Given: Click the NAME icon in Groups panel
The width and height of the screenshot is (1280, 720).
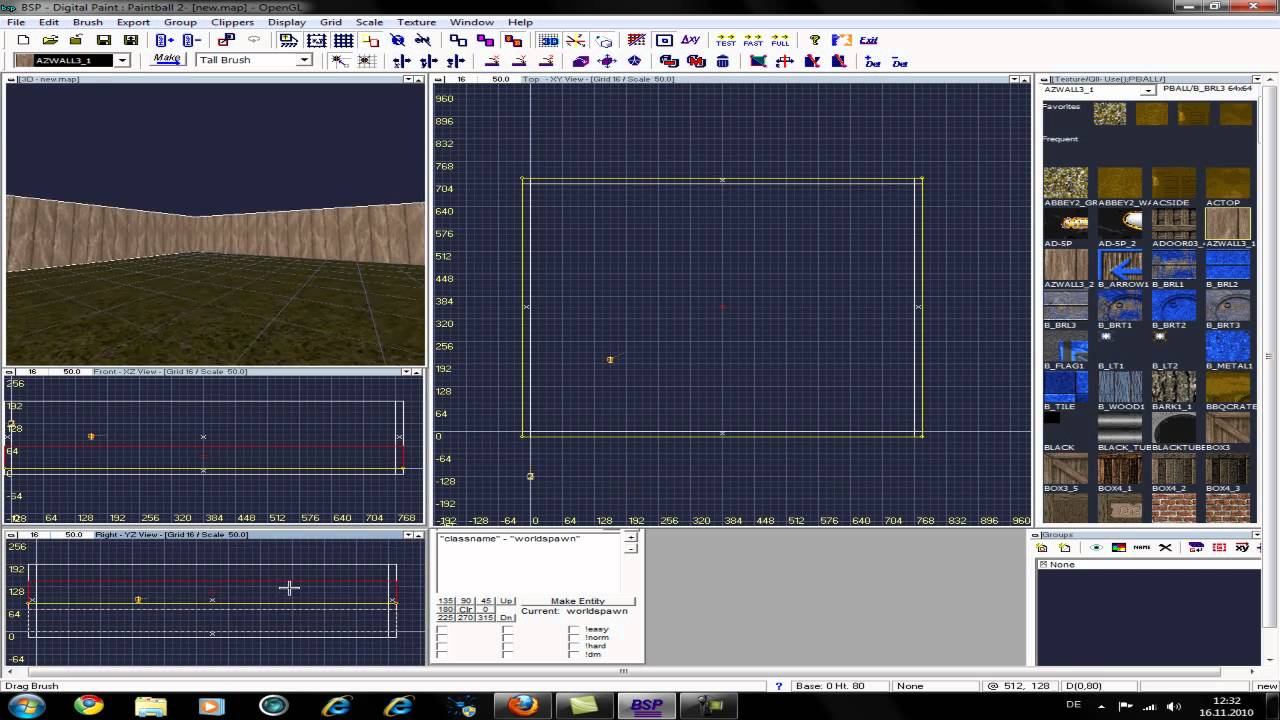Looking at the screenshot, I should 1142,548.
